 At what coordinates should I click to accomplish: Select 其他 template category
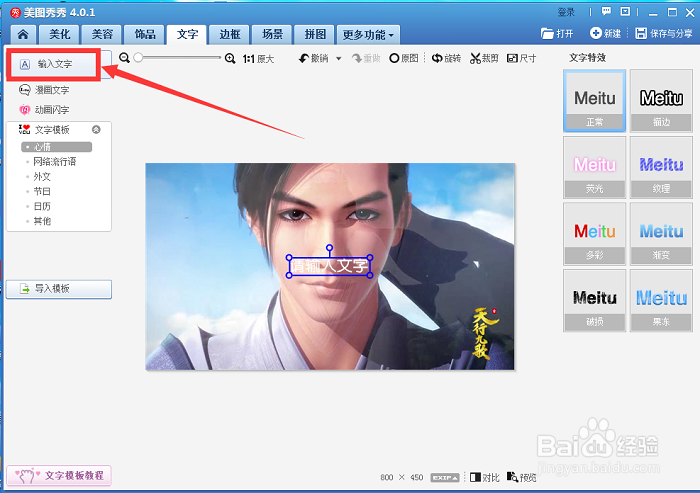42,221
